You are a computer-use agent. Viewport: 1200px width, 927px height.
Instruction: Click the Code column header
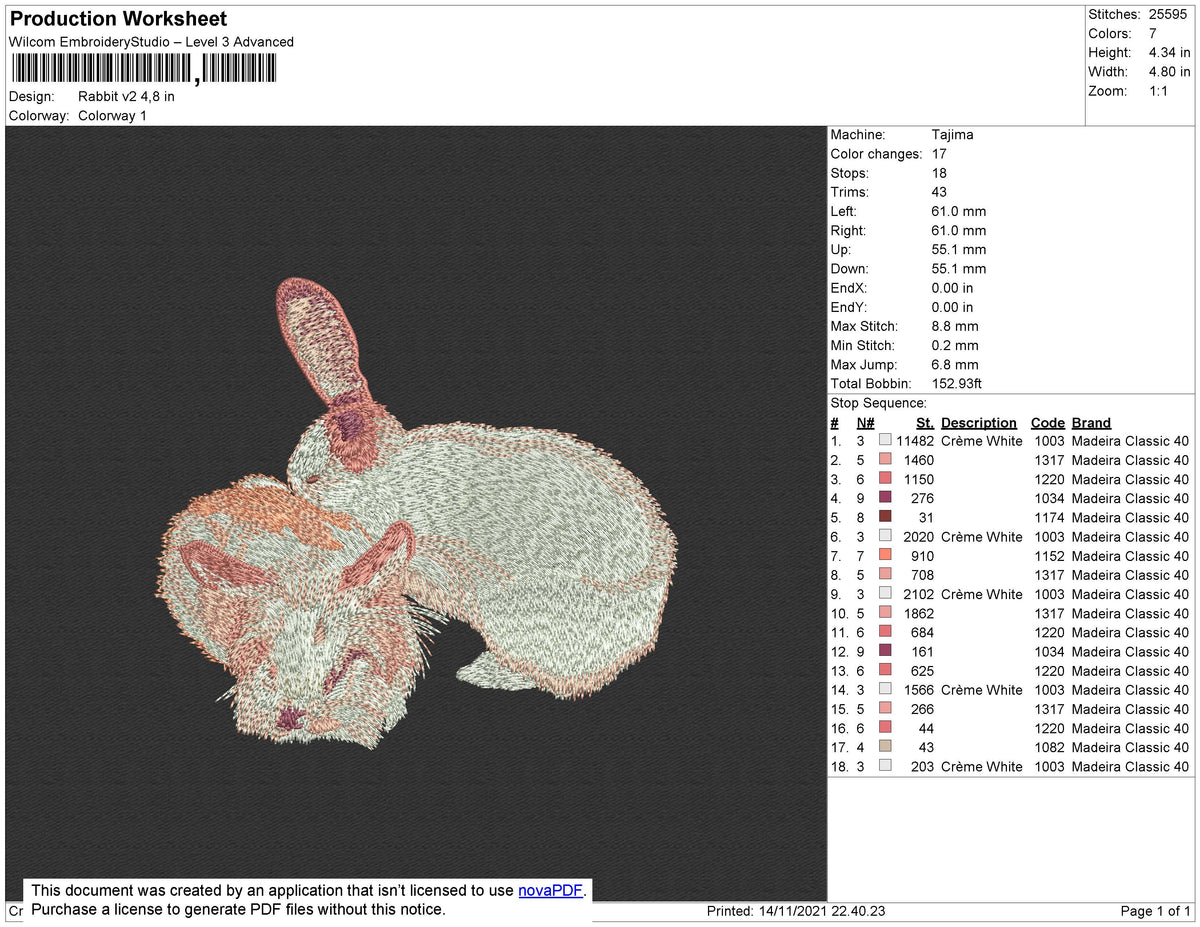pyautogui.click(x=1048, y=422)
